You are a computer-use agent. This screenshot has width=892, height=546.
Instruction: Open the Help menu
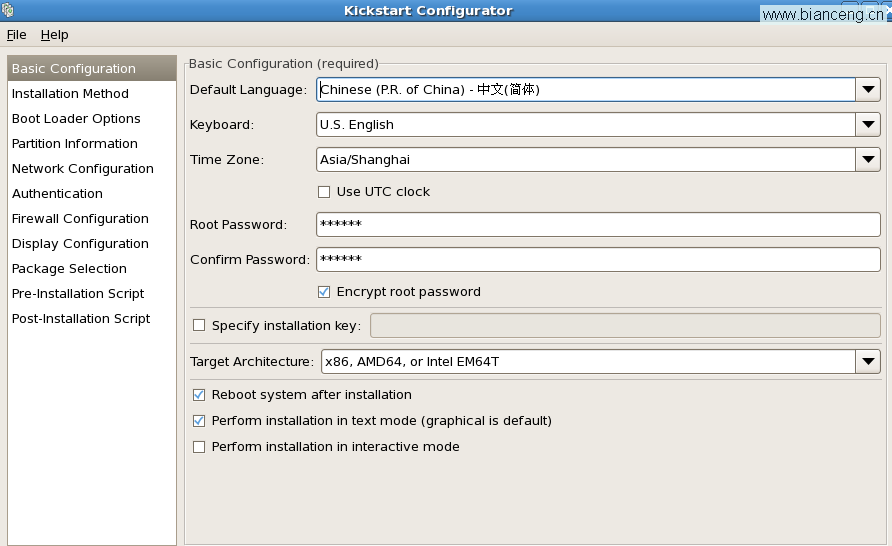(x=55, y=35)
